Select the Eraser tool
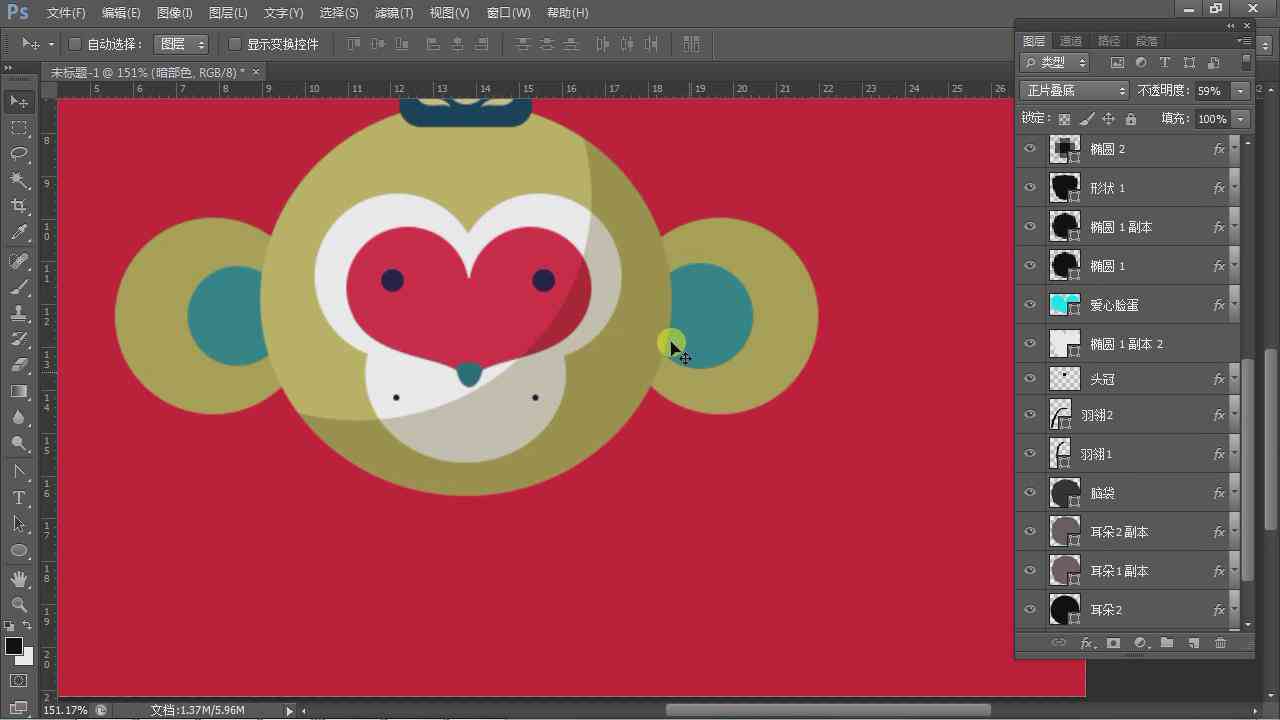Screen dimensions: 1280x720 (19, 365)
